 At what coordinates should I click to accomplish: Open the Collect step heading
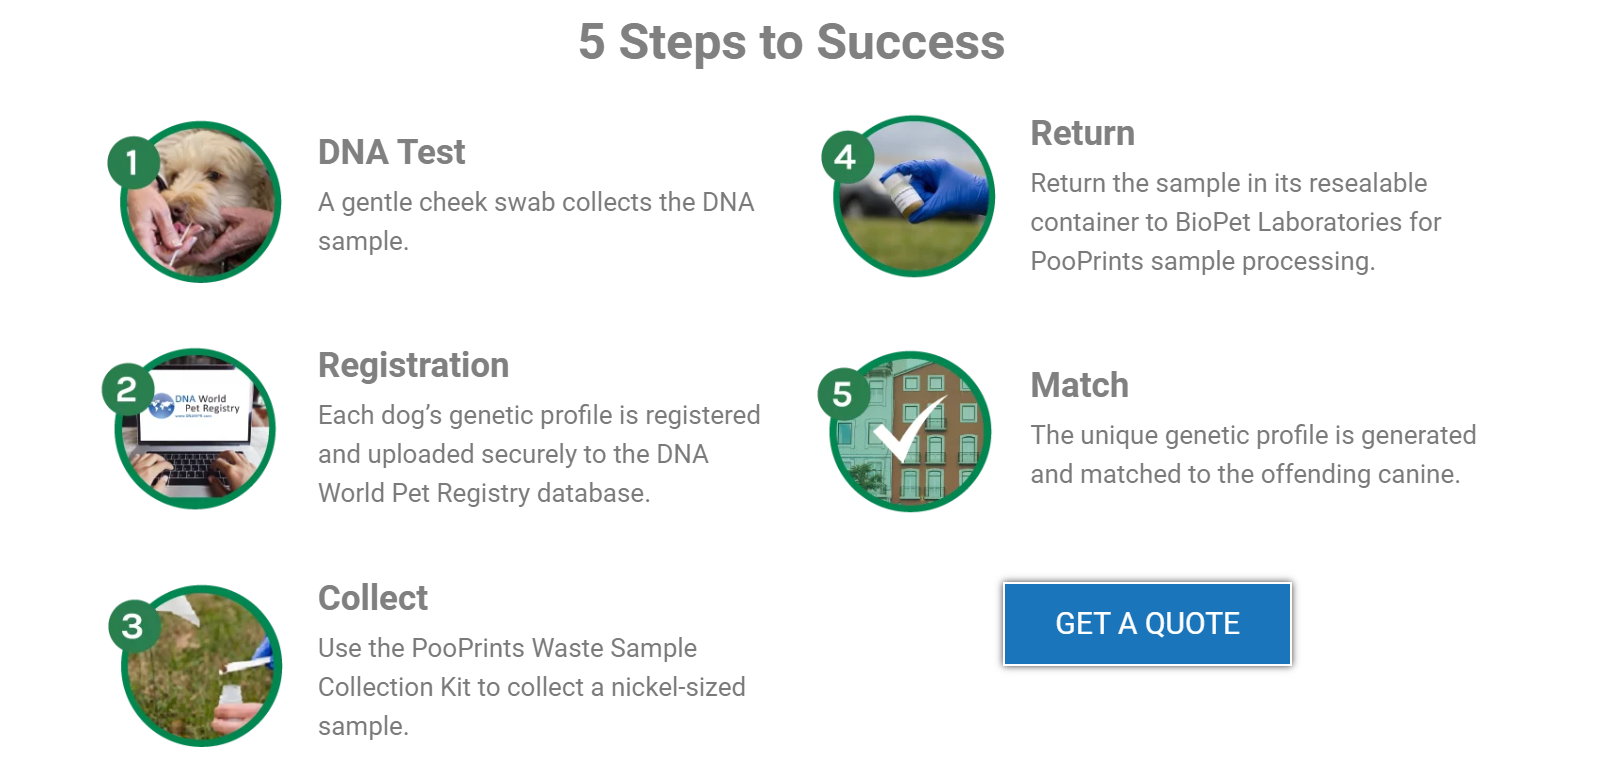[x=372, y=598]
